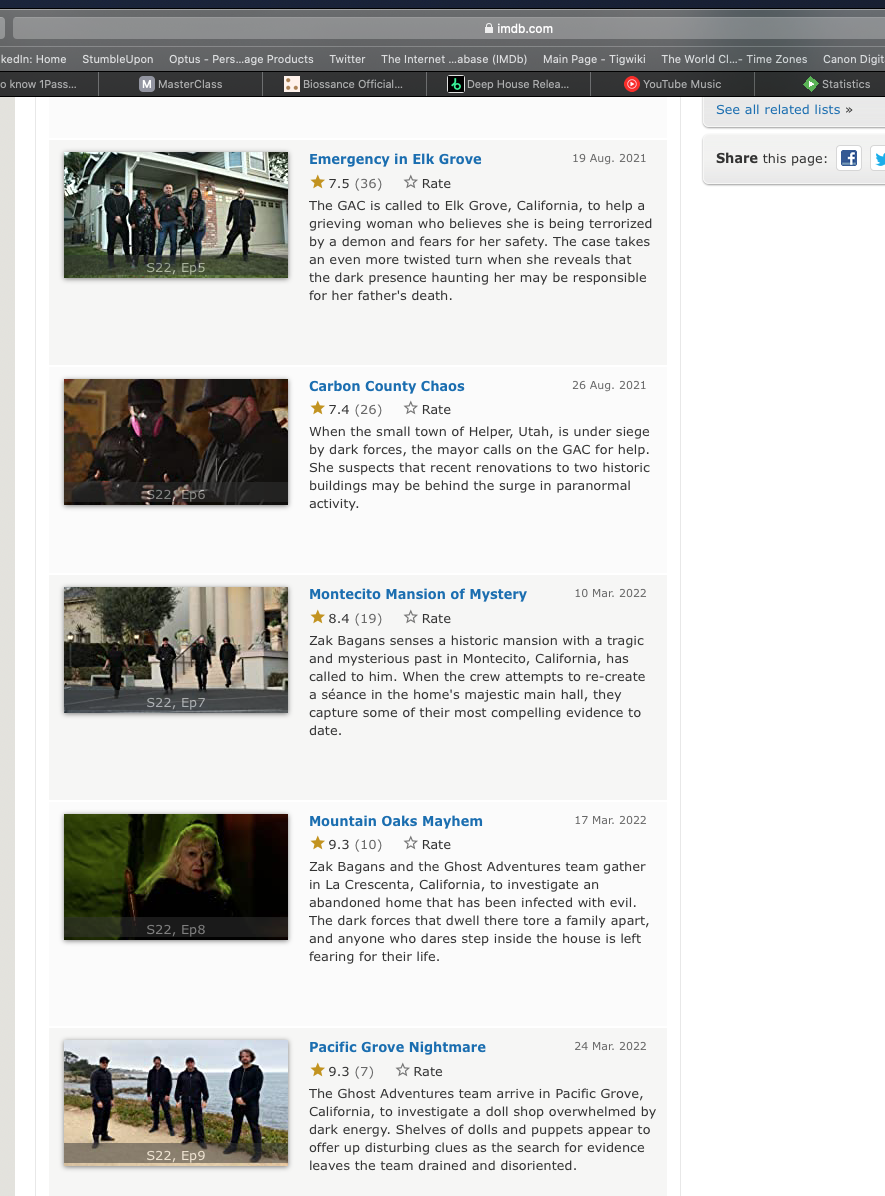This screenshot has height=1196, width=885.
Task: Open Carbon County Chaos episode link
Action: click(387, 386)
